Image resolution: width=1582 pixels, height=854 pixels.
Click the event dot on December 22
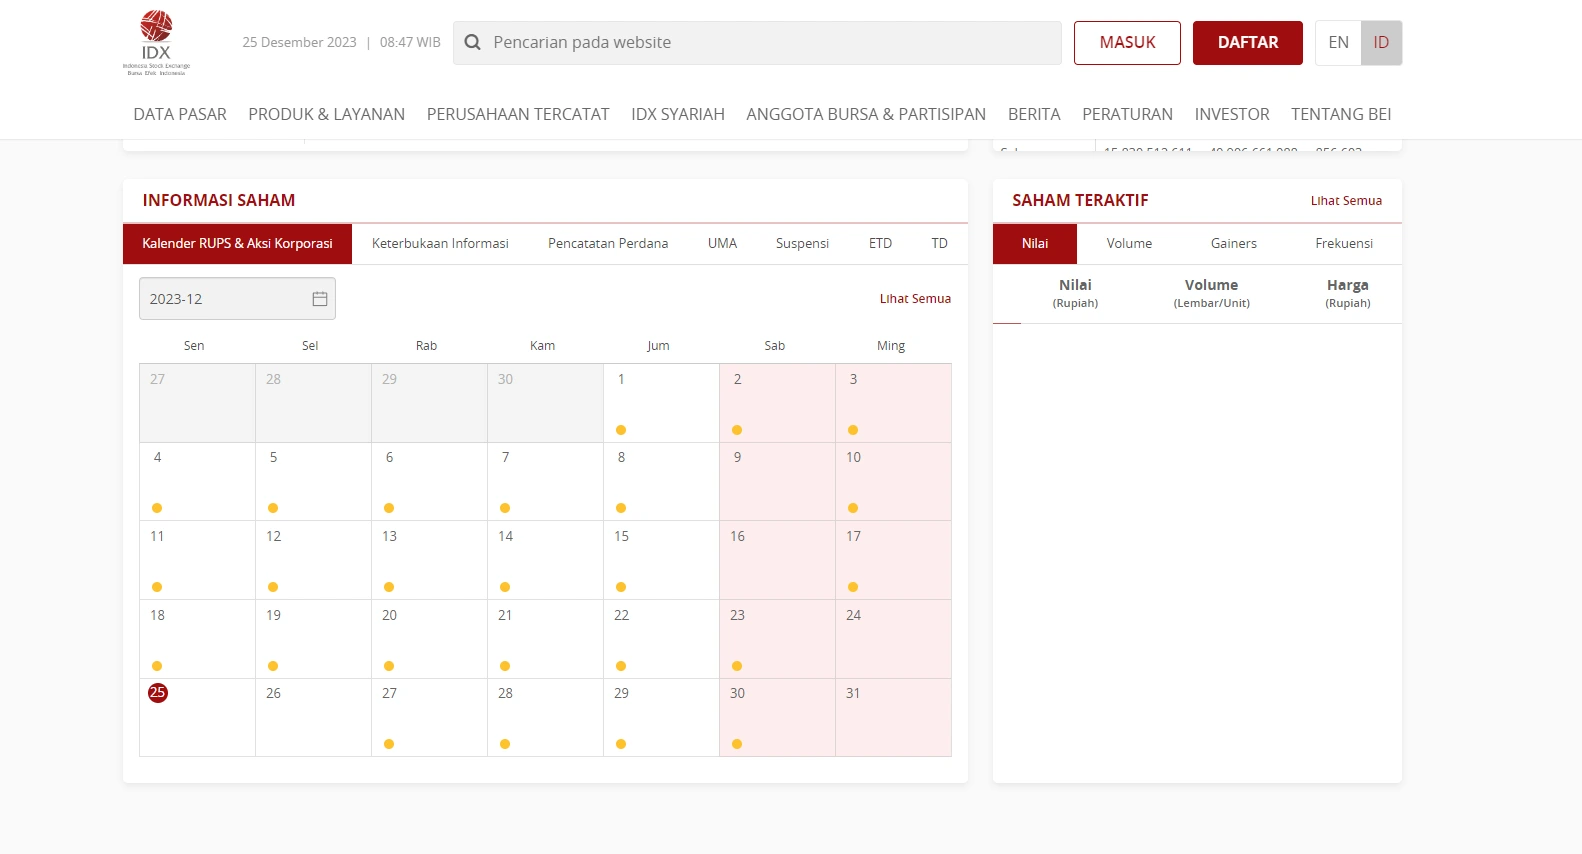[x=621, y=666]
